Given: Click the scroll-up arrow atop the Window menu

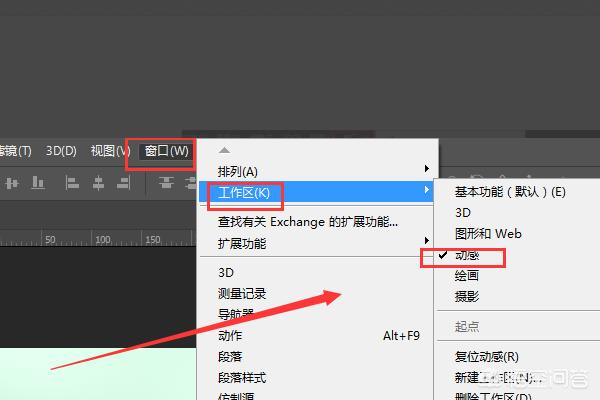Looking at the screenshot, I should point(224,150).
